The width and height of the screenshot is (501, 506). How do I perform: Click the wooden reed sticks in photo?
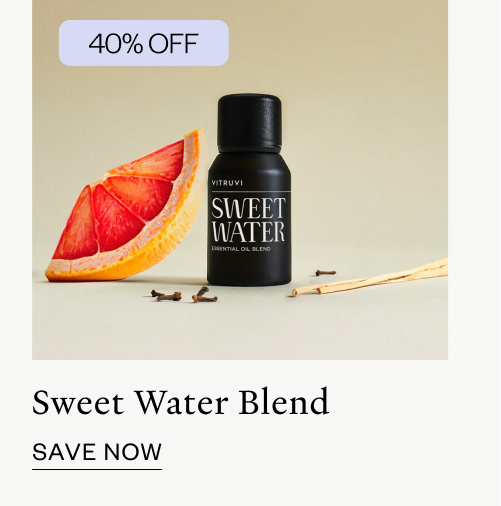click(x=370, y=278)
